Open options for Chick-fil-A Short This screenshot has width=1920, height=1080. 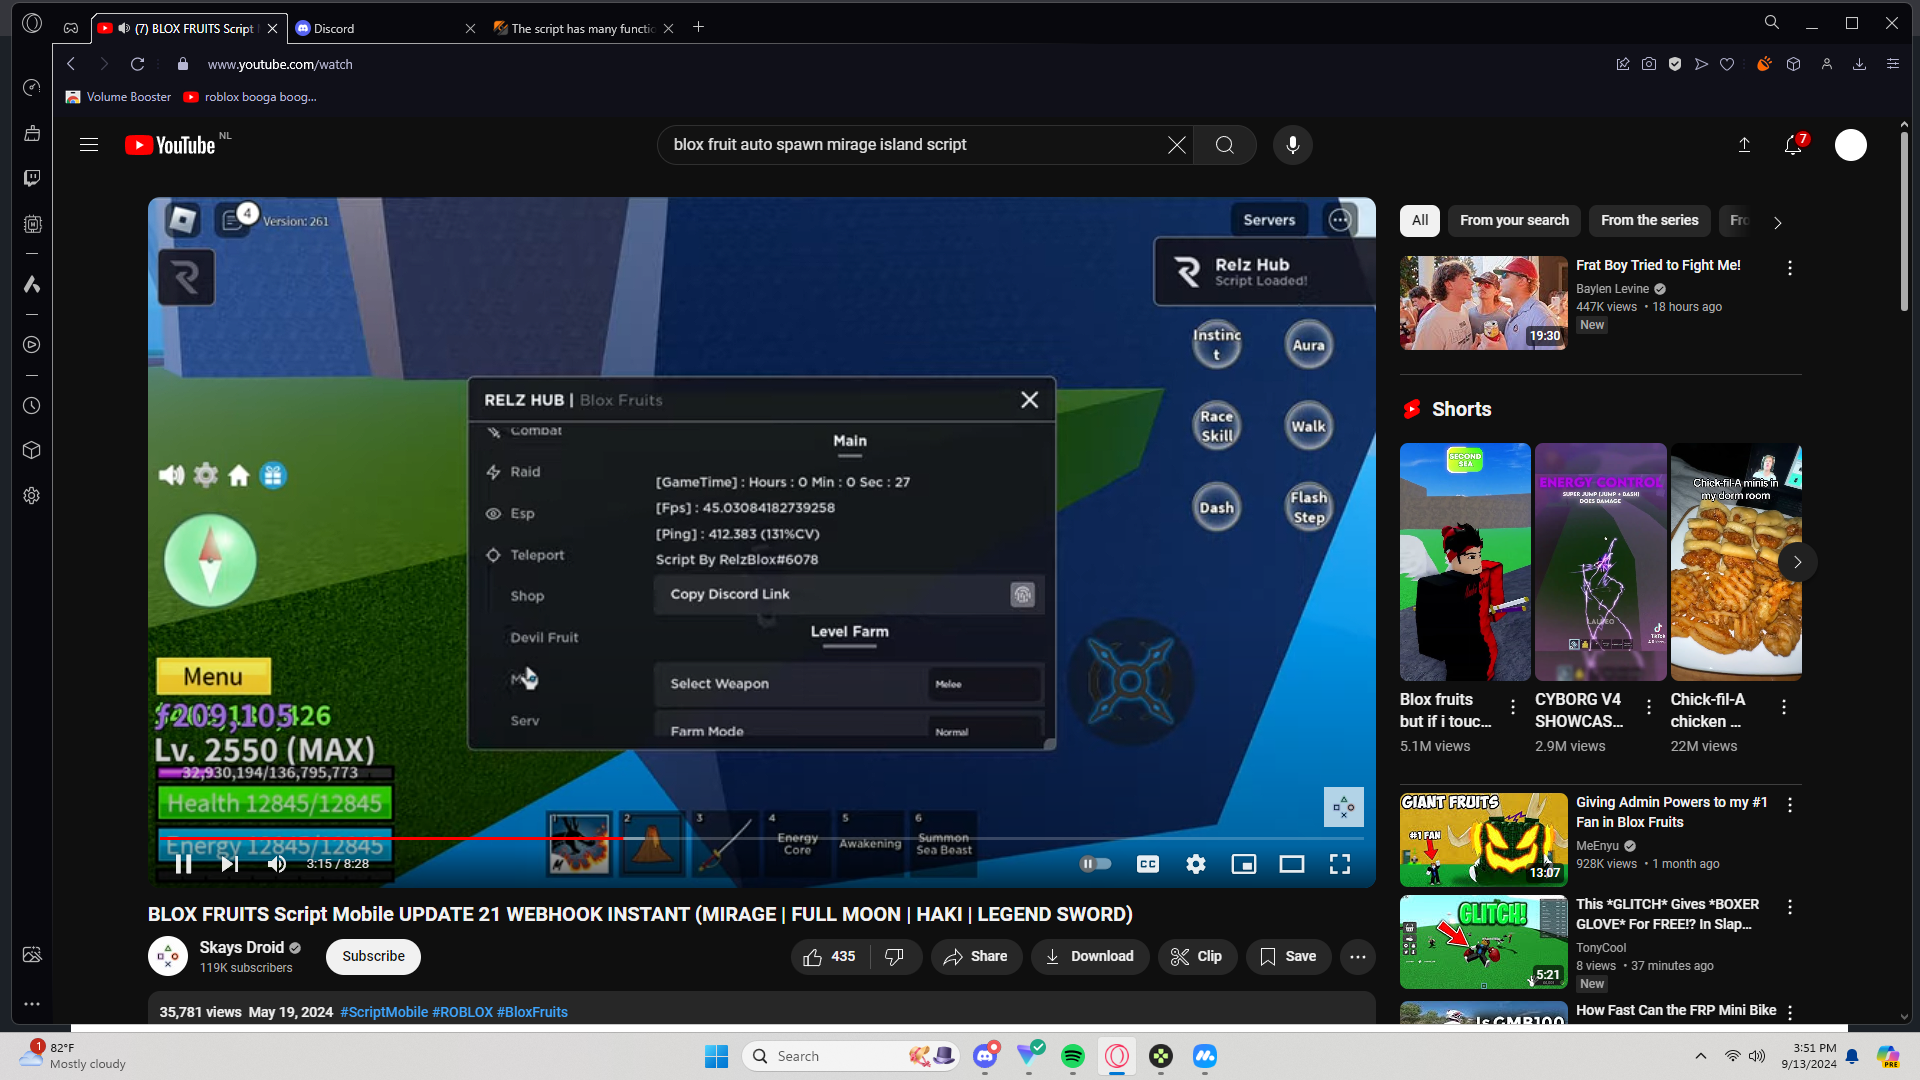click(x=1784, y=707)
